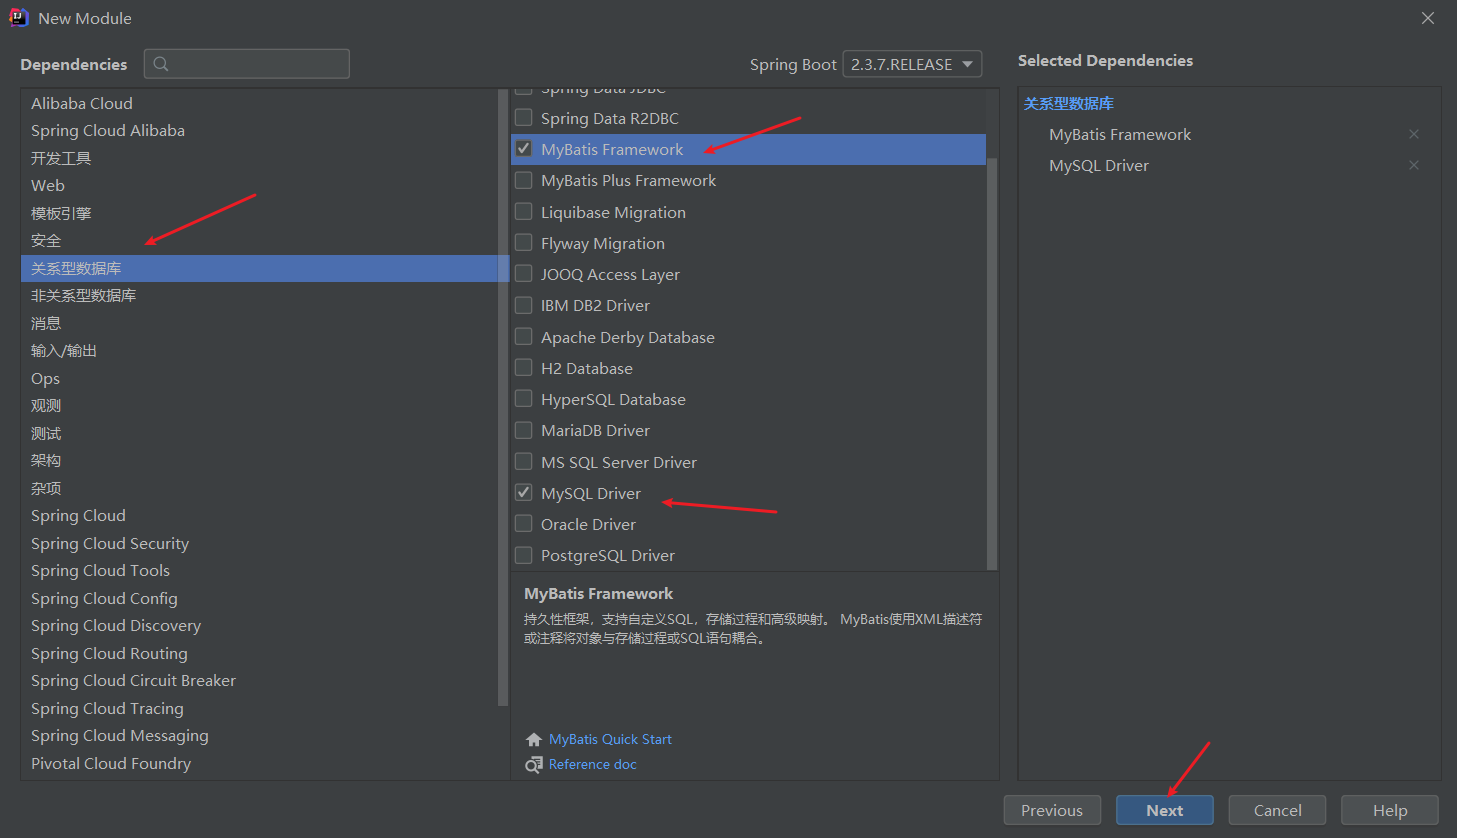Focus the Dependencies search field

click(x=247, y=64)
